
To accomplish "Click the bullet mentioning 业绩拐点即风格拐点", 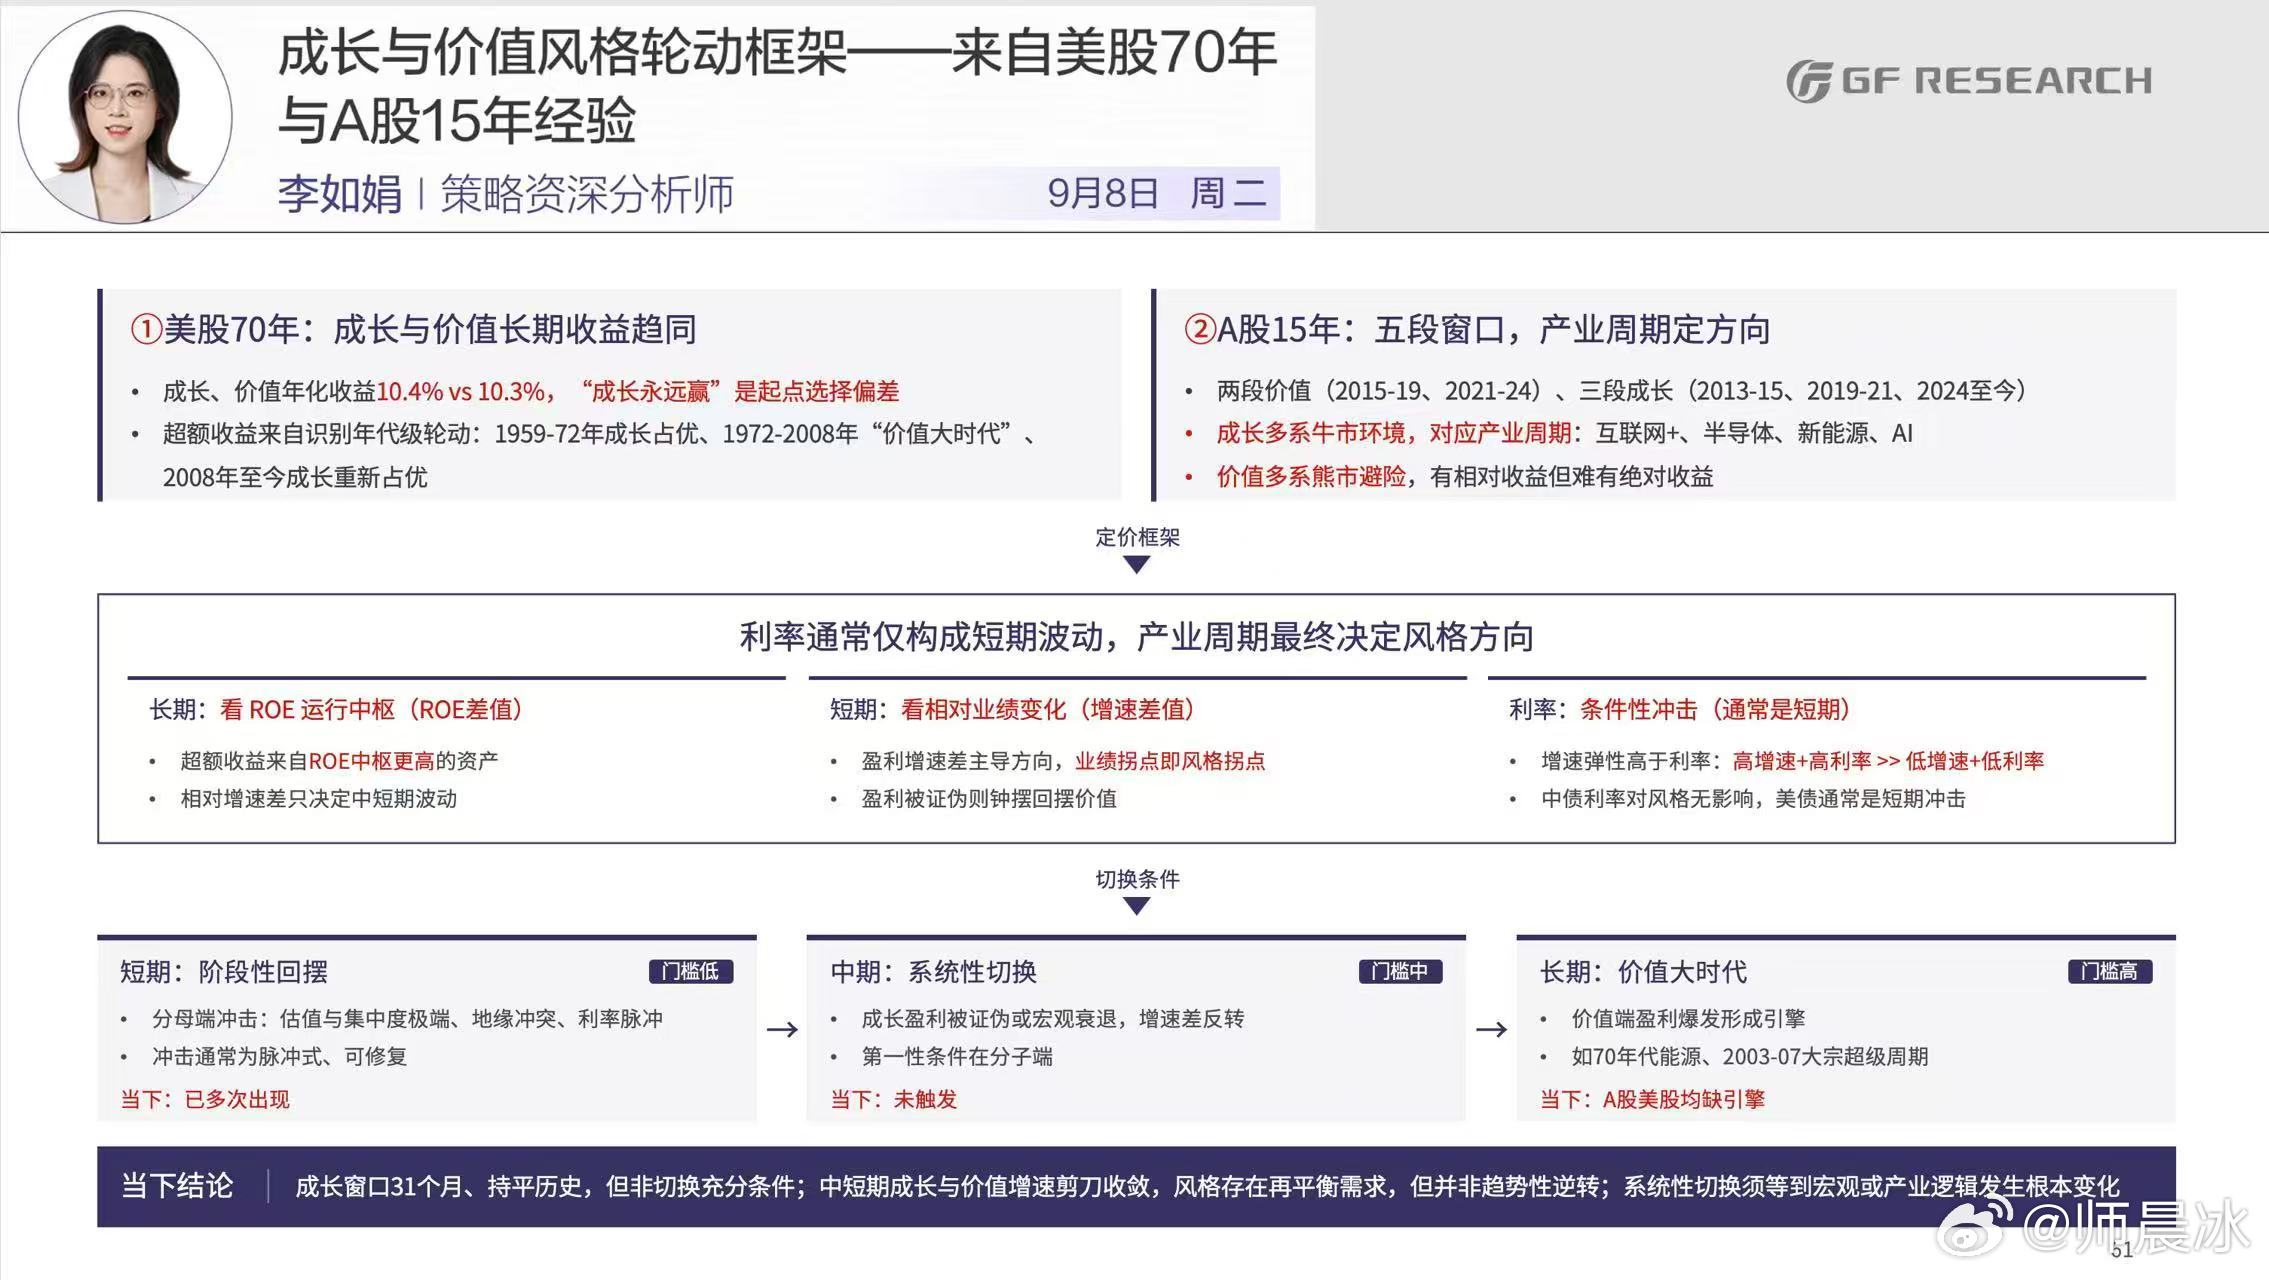I will tap(1063, 761).
